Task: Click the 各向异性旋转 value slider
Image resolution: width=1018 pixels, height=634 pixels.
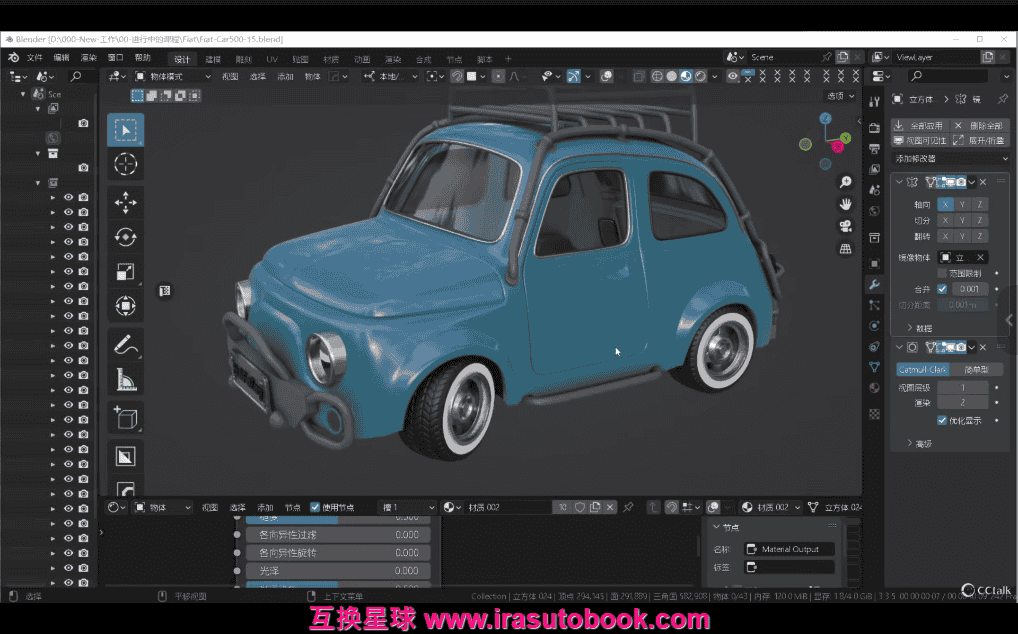Action: click(x=338, y=552)
